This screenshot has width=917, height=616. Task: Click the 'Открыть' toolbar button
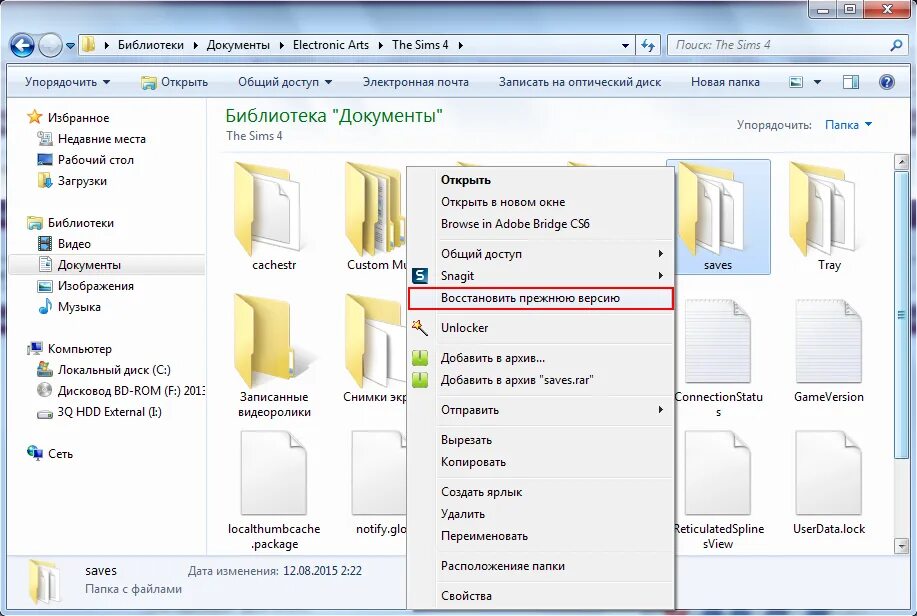174,82
